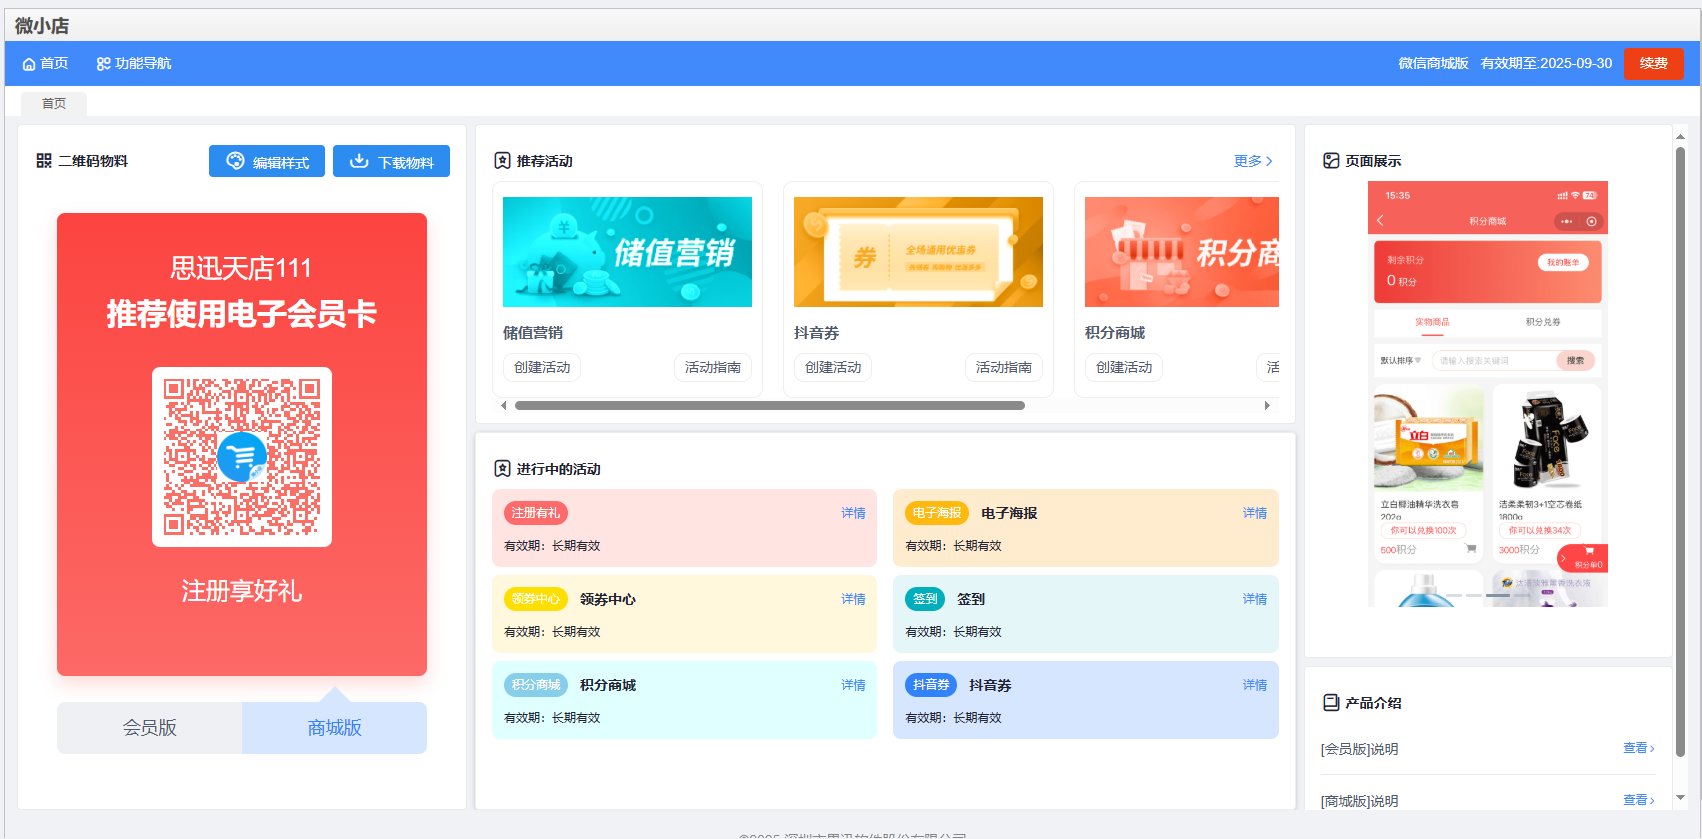1702x839 pixels.
Task: Click the 思迅天店111 store name
Action: coord(241,268)
